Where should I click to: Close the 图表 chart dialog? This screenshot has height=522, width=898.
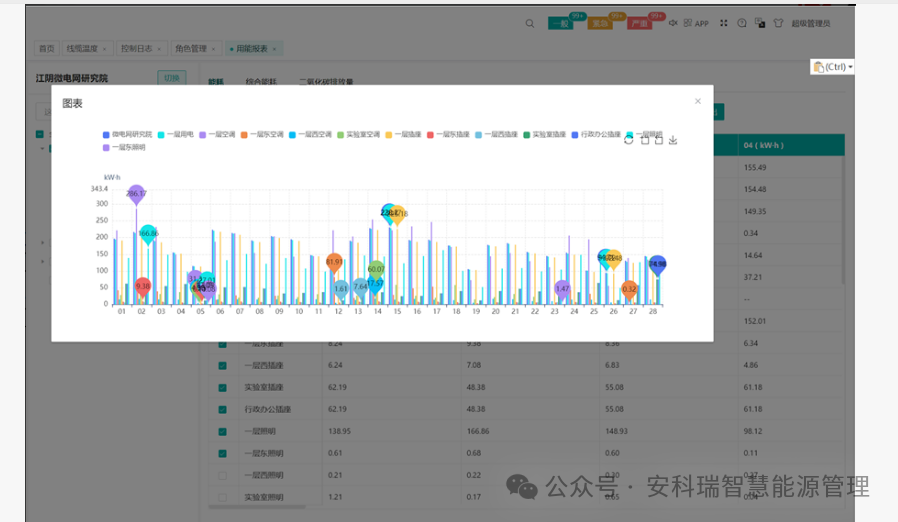pos(698,101)
